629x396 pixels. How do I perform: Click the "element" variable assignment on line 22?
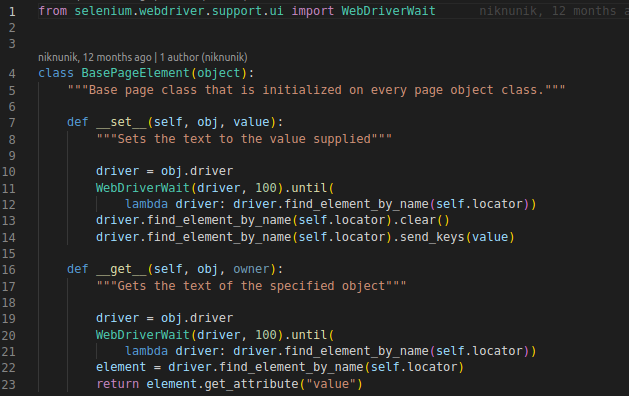121,367
